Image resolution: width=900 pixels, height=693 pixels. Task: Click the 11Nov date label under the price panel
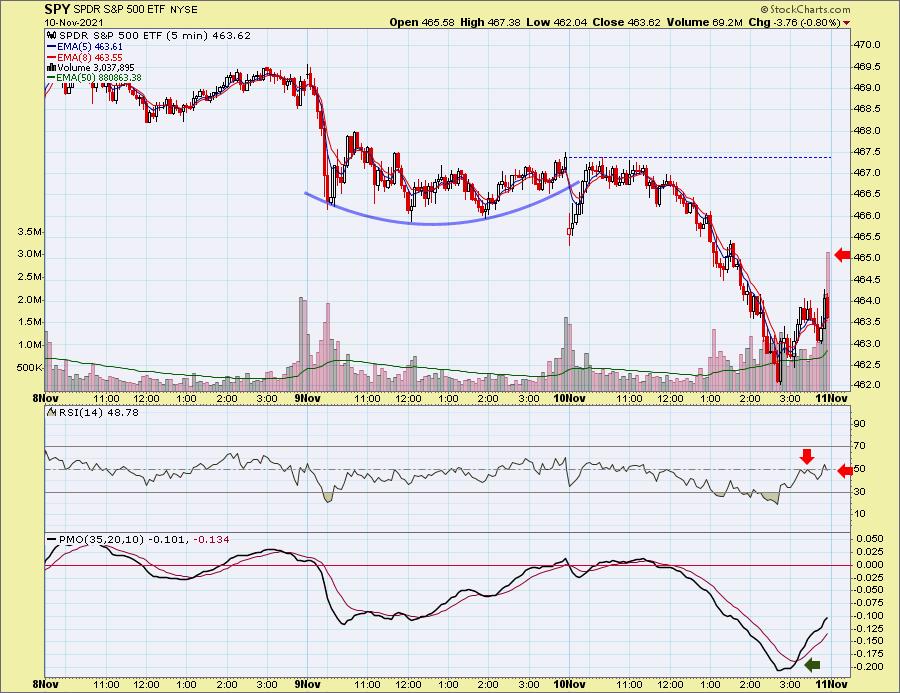[831, 398]
